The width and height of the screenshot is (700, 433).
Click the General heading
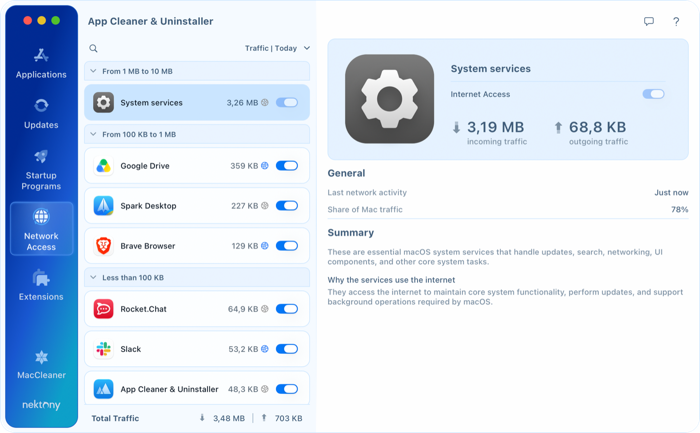346,173
